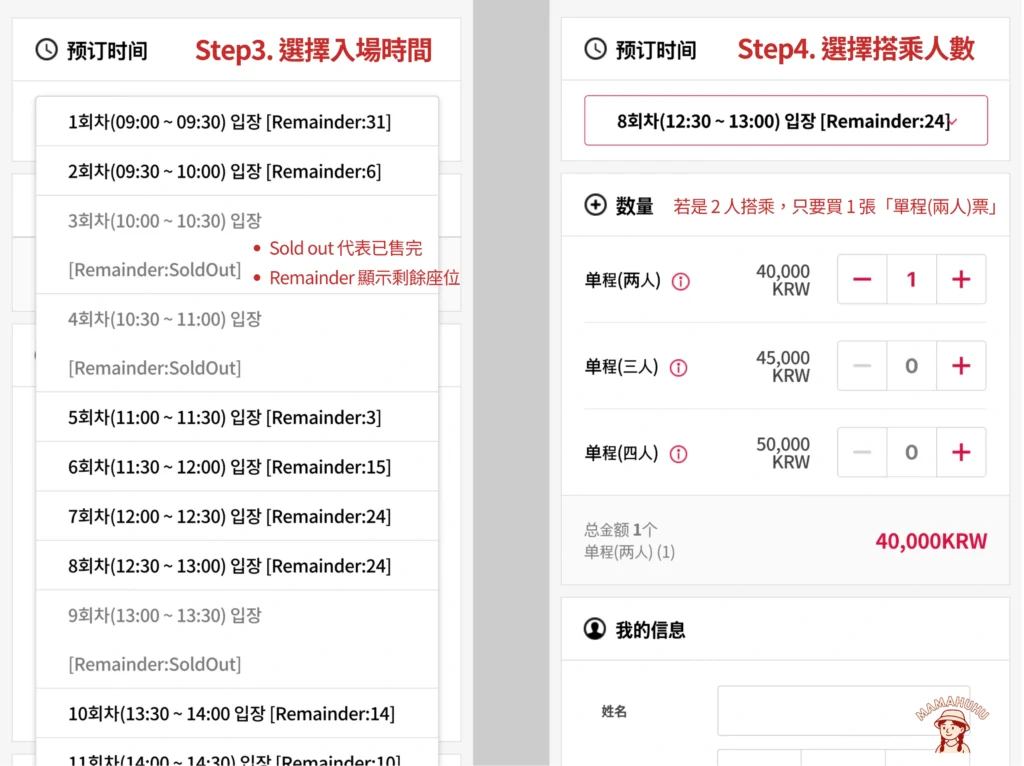Click the 姓名 name input field
The image size is (1024, 766).
(x=844, y=710)
